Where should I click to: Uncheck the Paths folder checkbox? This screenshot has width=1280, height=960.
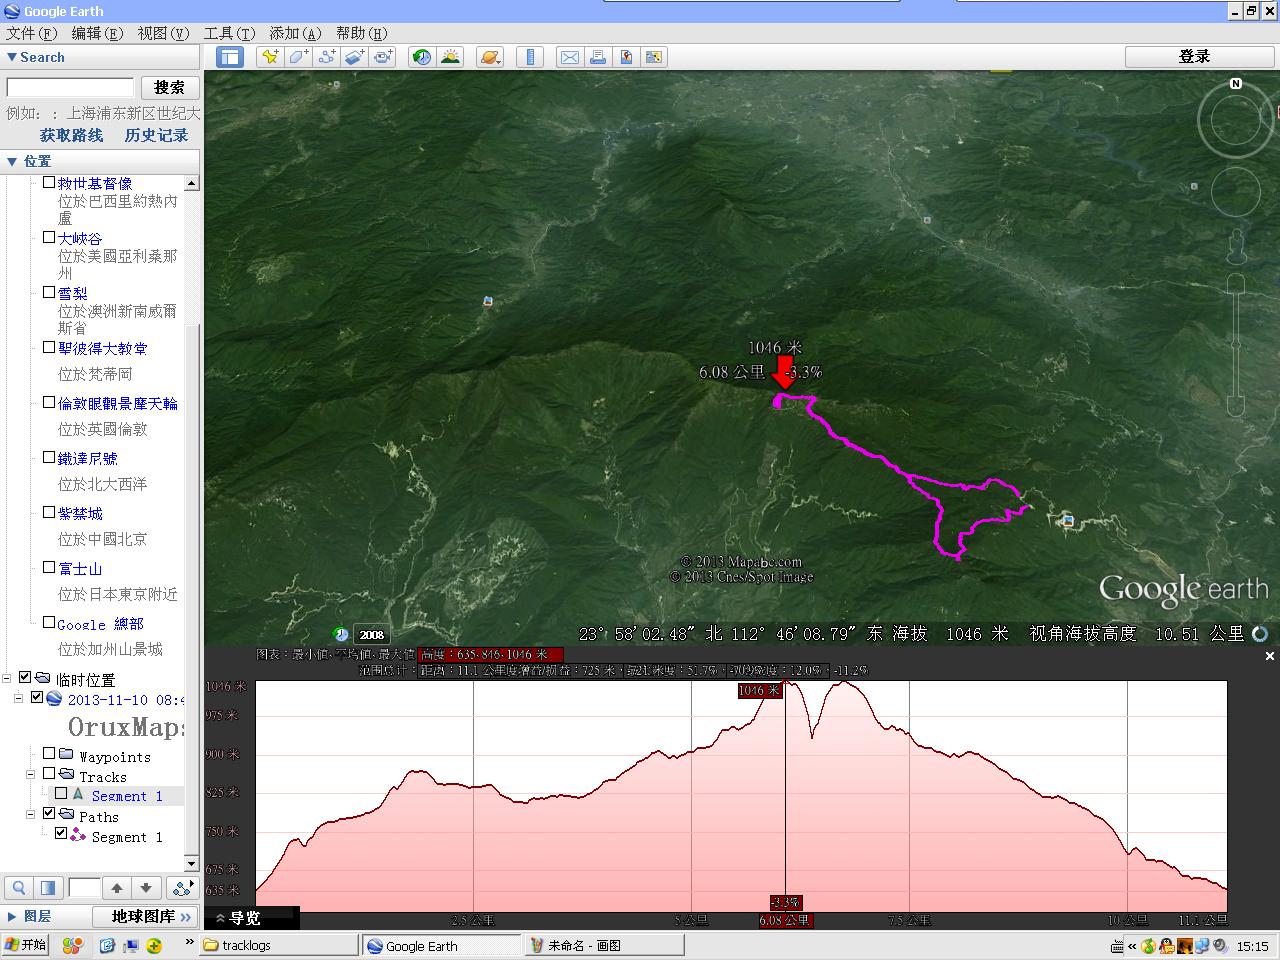coord(49,813)
